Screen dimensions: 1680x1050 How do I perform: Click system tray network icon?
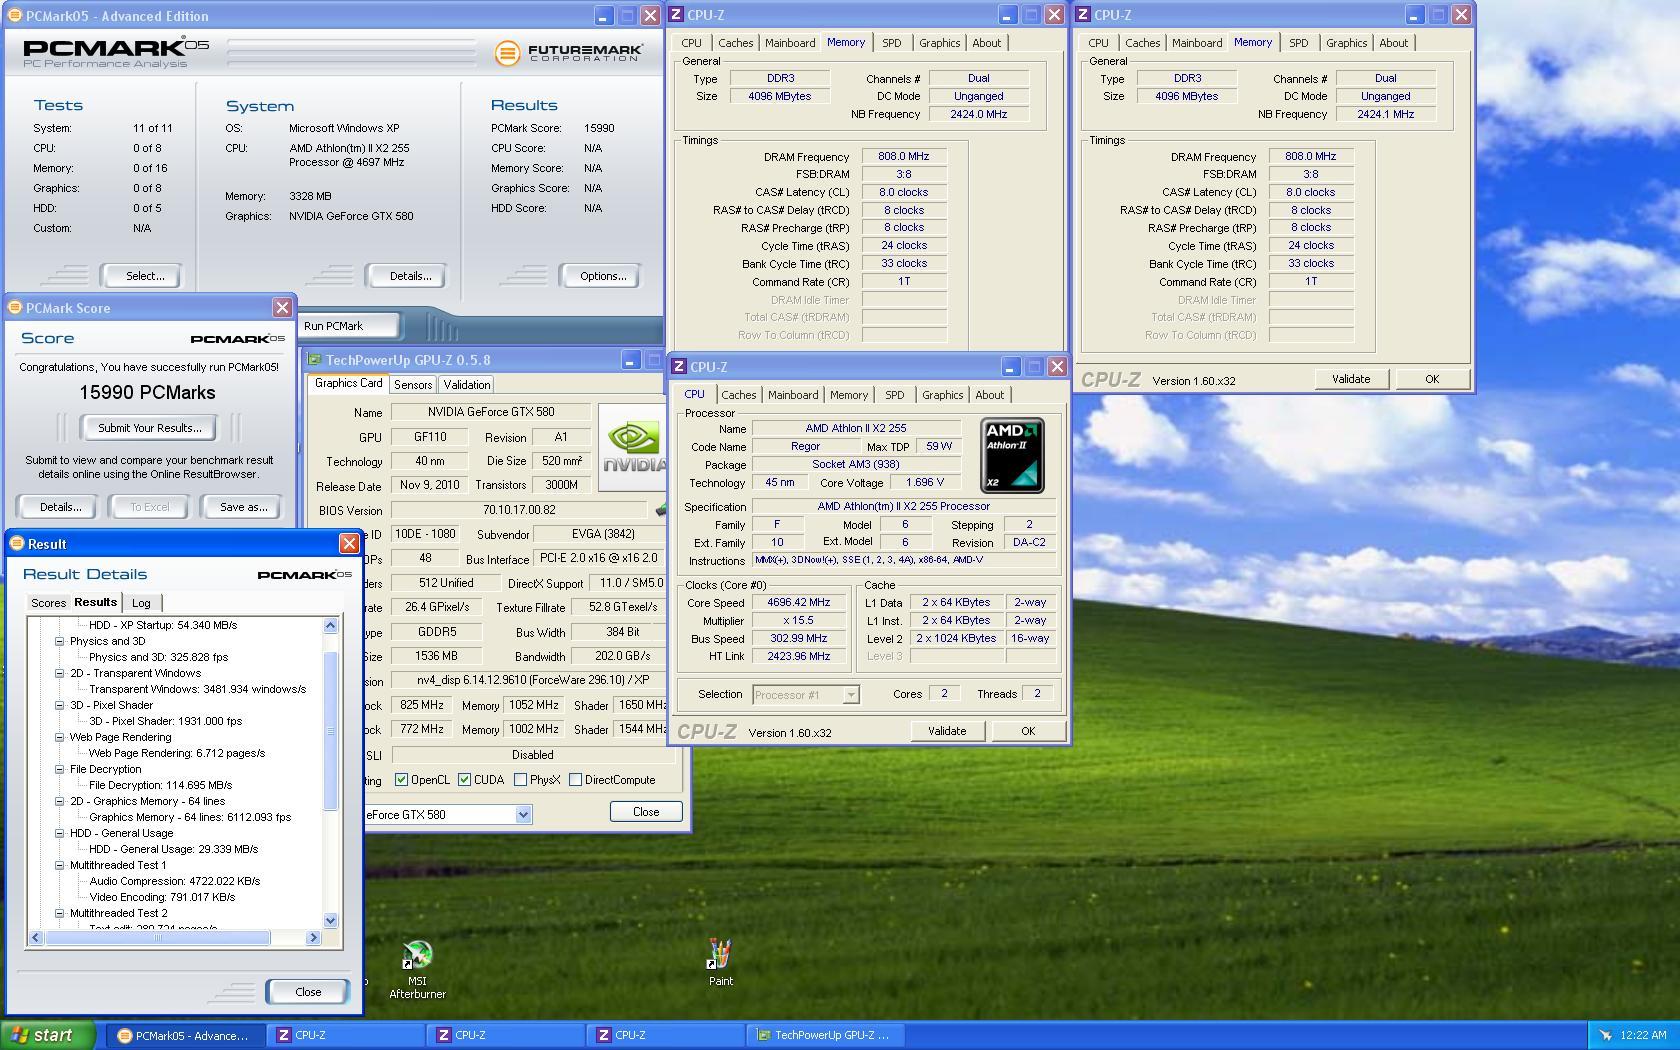(1606, 1035)
